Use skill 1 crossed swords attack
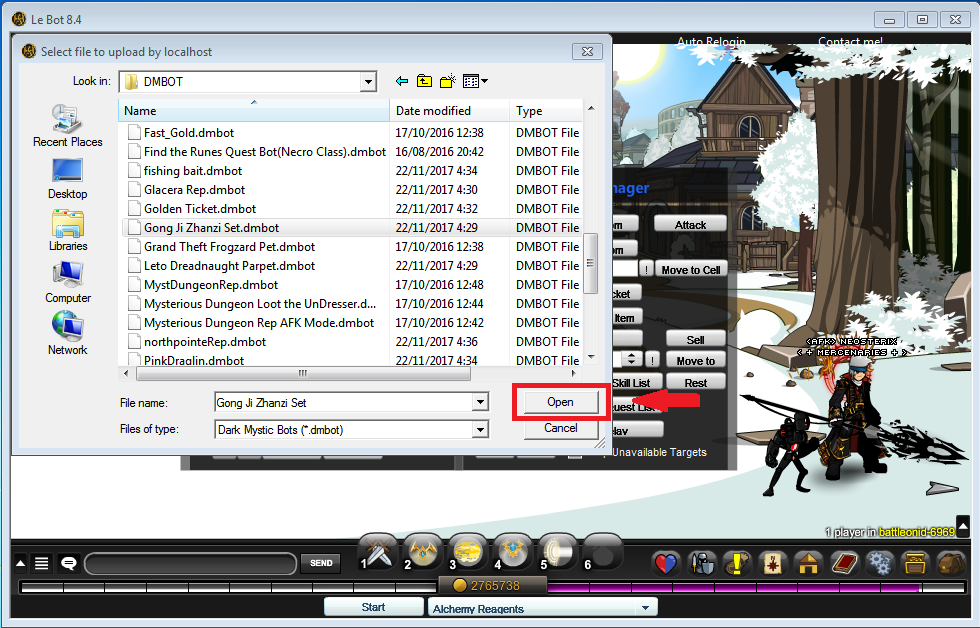980x628 pixels. coord(379,552)
